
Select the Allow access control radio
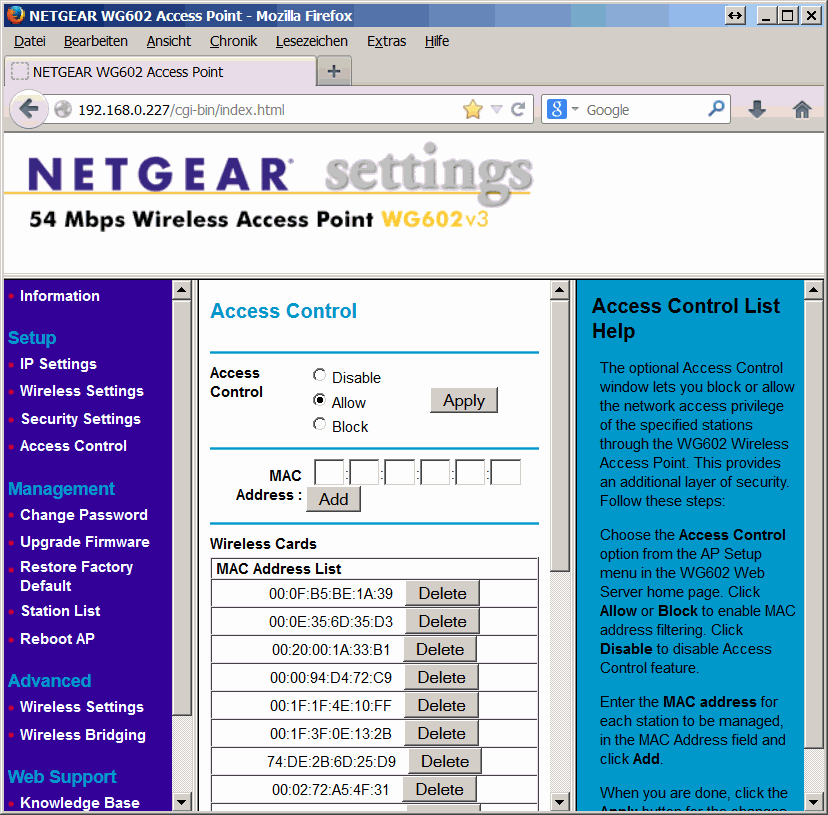(320, 401)
